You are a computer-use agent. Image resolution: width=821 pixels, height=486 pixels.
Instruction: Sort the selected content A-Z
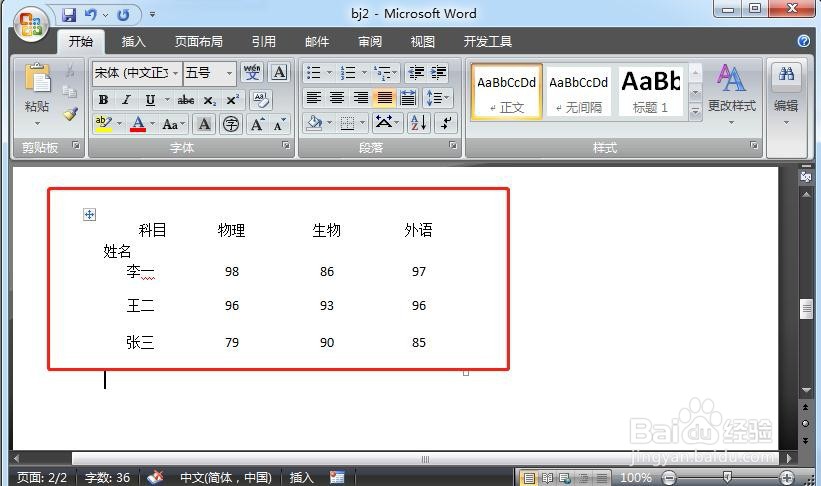coord(419,123)
